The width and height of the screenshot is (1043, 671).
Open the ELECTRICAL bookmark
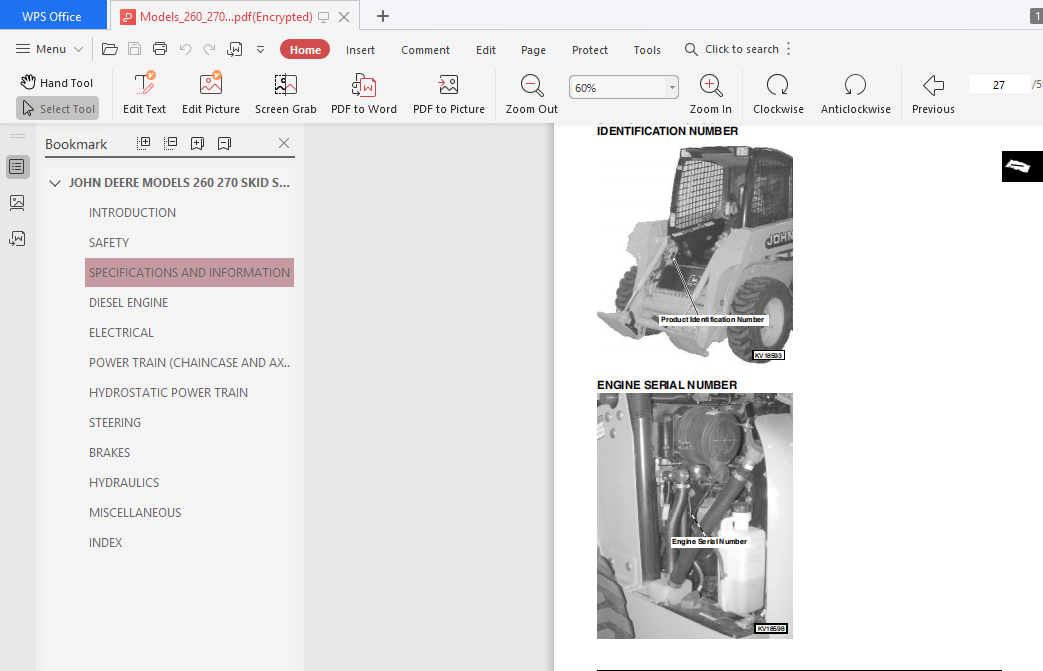[121, 333]
